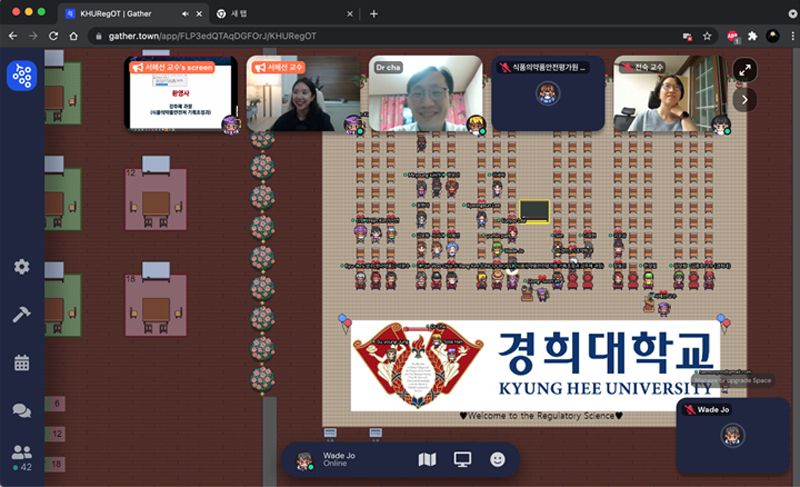Select the presenter's webcam video tile
This screenshot has height=487, width=800.
click(x=303, y=93)
